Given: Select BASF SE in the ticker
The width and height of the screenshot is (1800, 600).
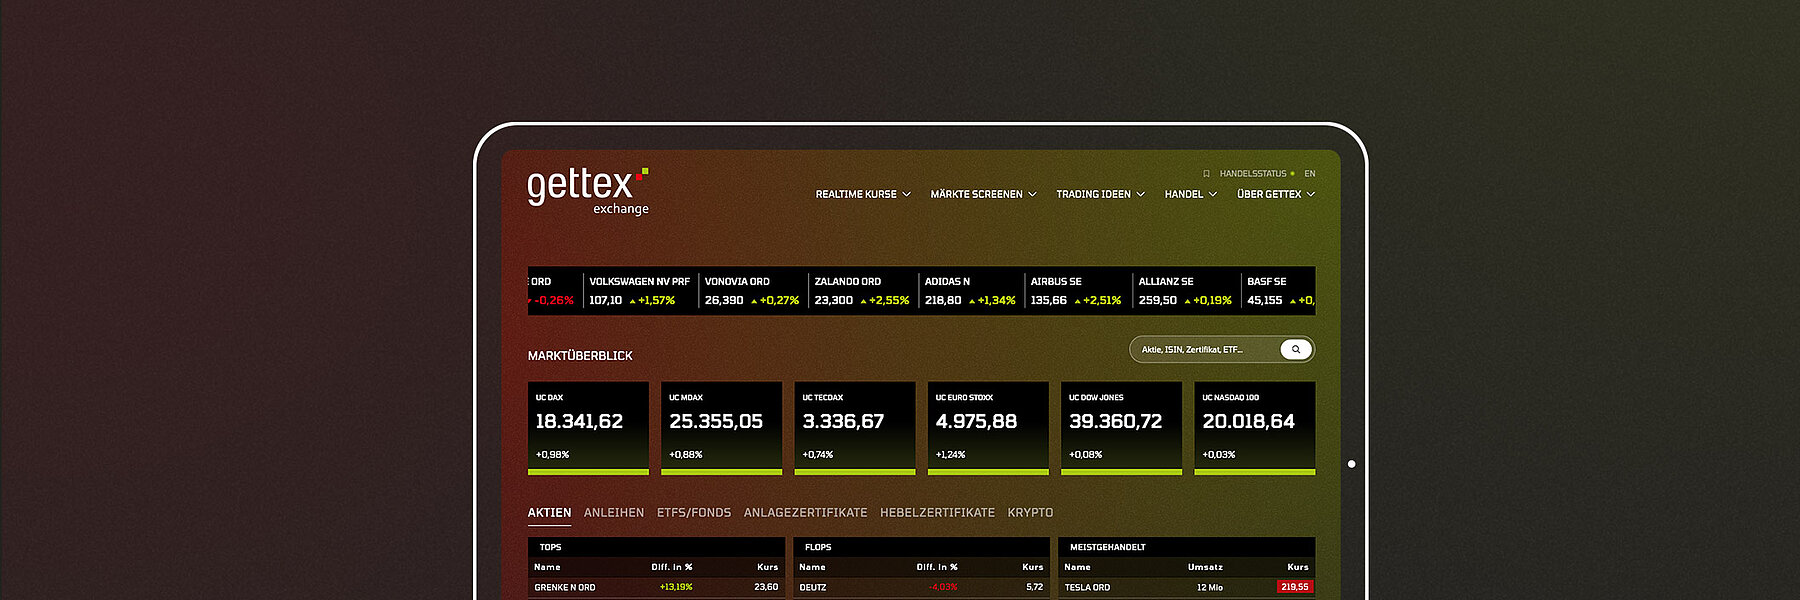Looking at the screenshot, I should tap(1280, 291).
